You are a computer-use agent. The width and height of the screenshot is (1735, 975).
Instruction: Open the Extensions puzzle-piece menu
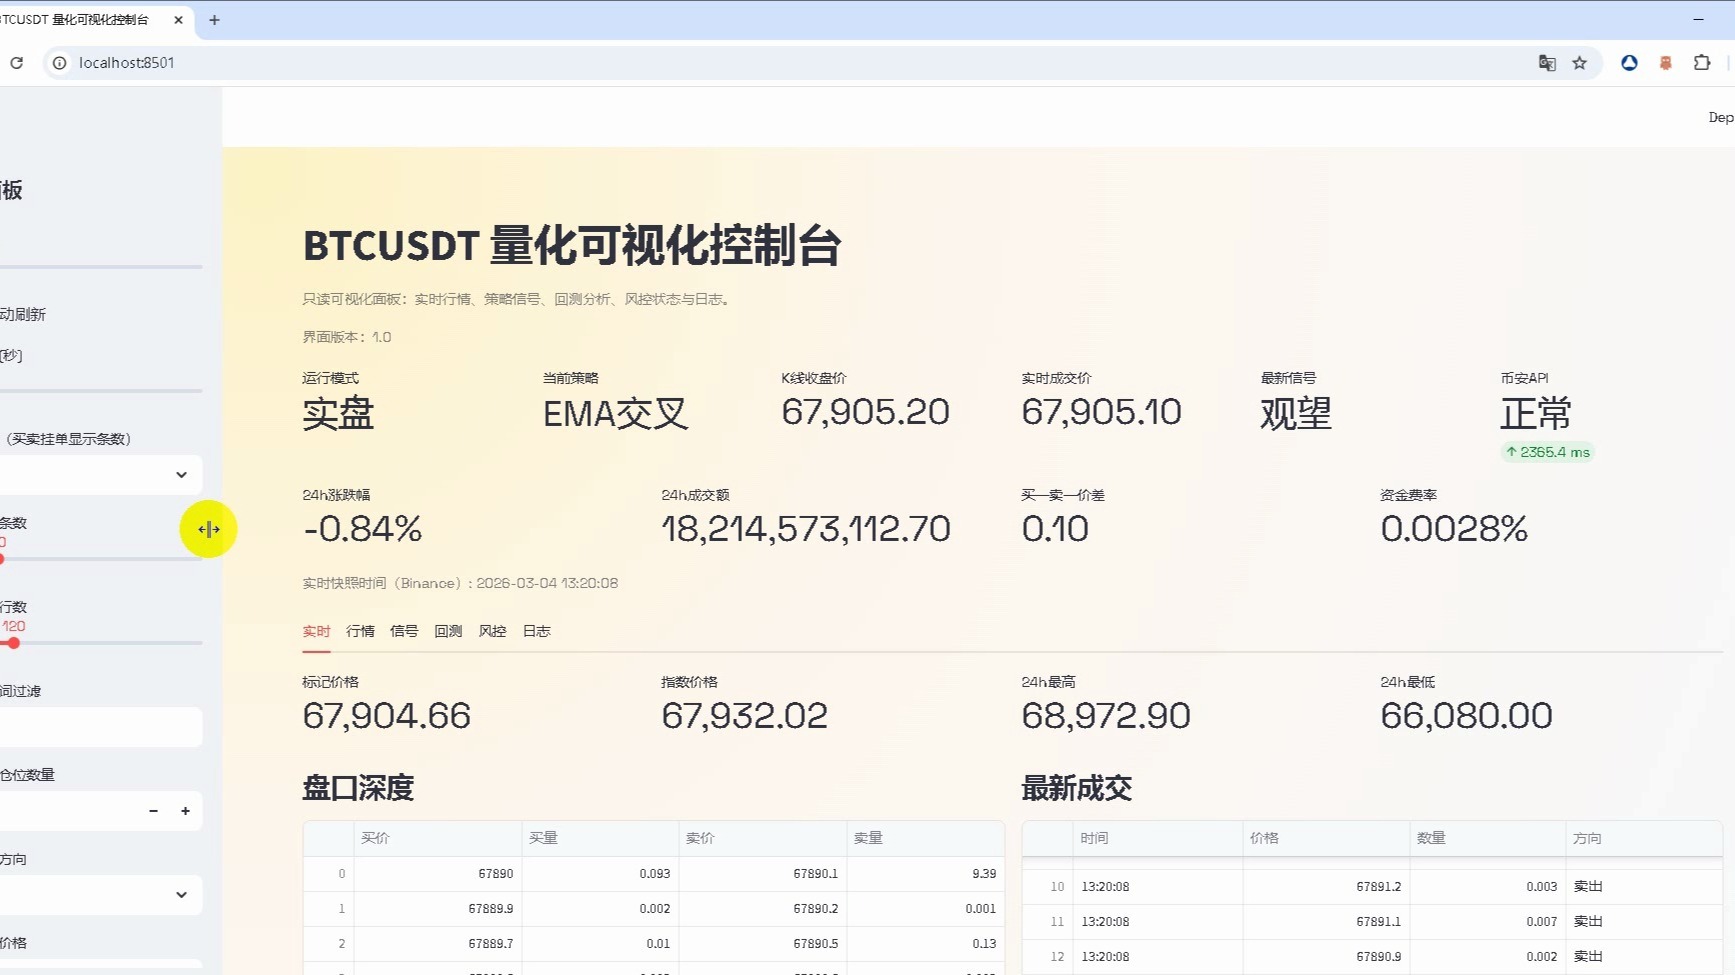pos(1702,63)
